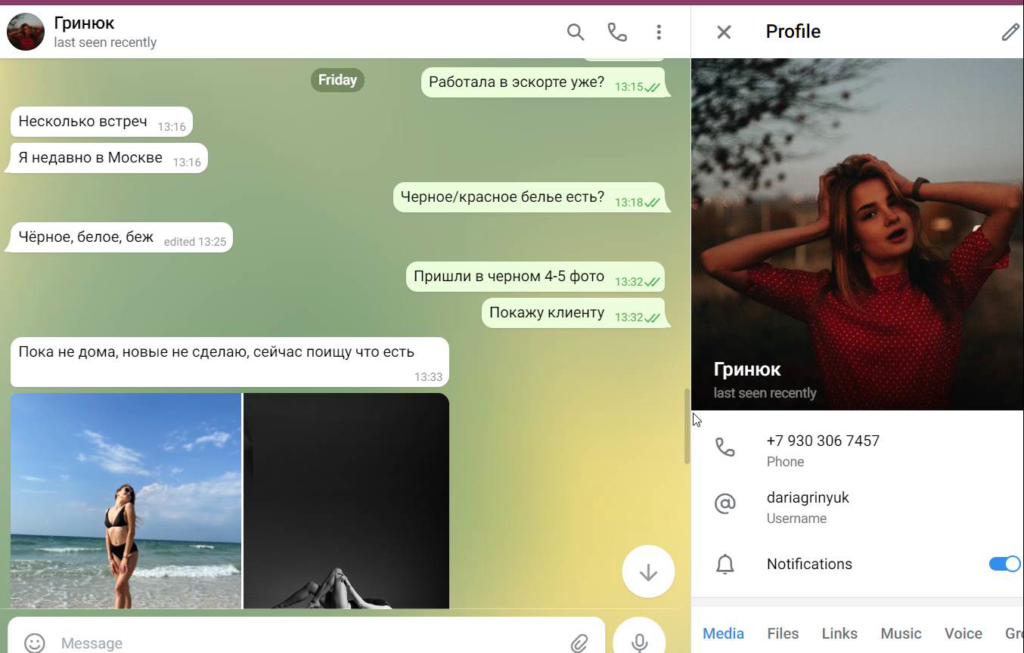Select the Links tab in profile
Screen dimensions: 1024x653
pyautogui.click(x=839, y=633)
